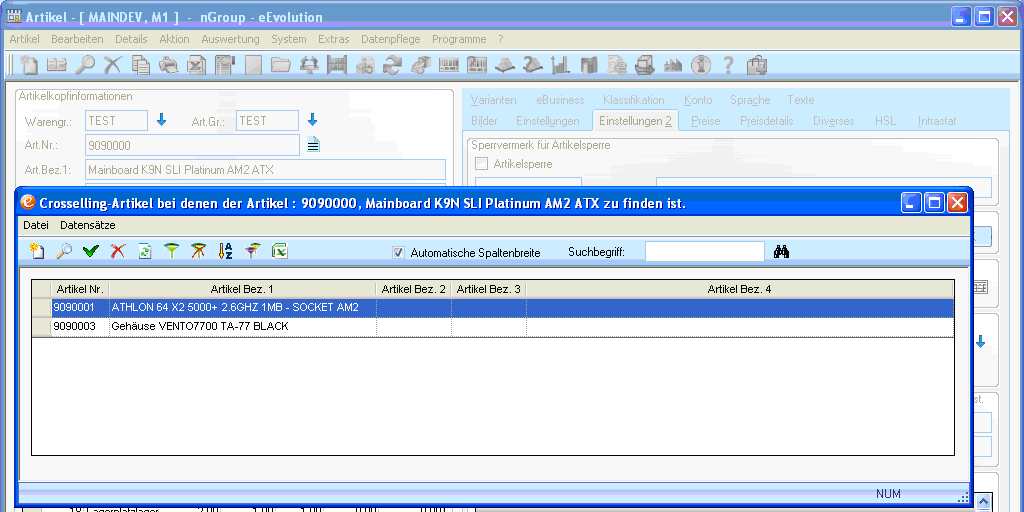Viewport: 1024px width, 512px height.
Task: Start search with the binoculars icon
Action: click(782, 252)
